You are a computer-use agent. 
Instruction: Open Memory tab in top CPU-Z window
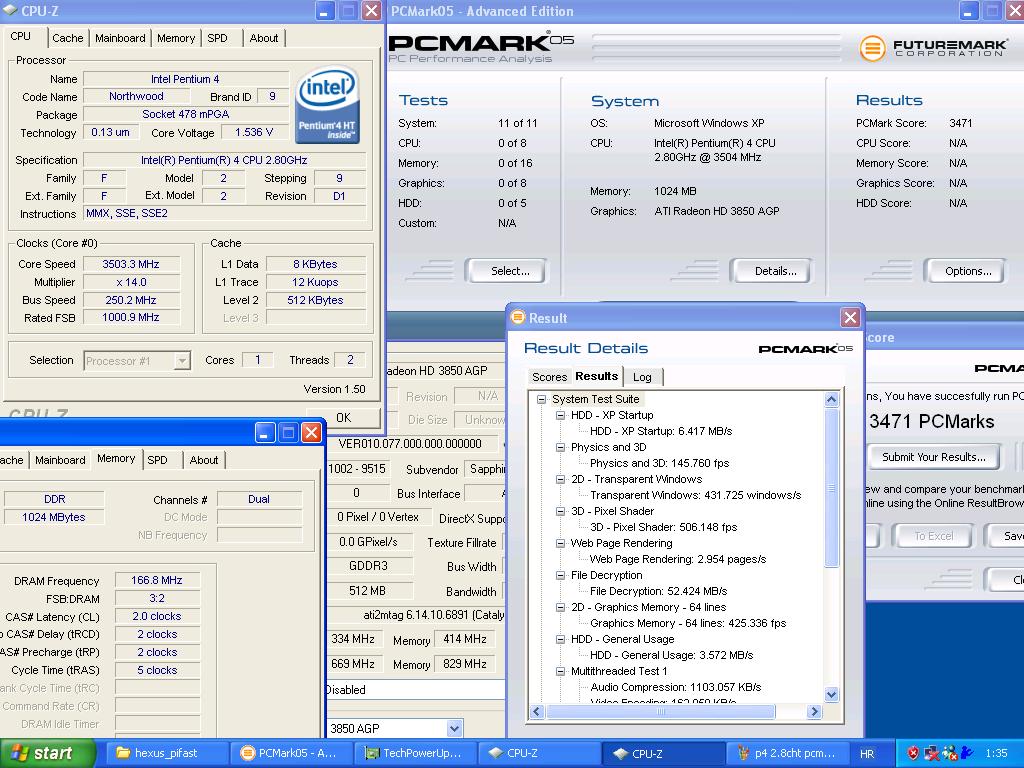176,38
